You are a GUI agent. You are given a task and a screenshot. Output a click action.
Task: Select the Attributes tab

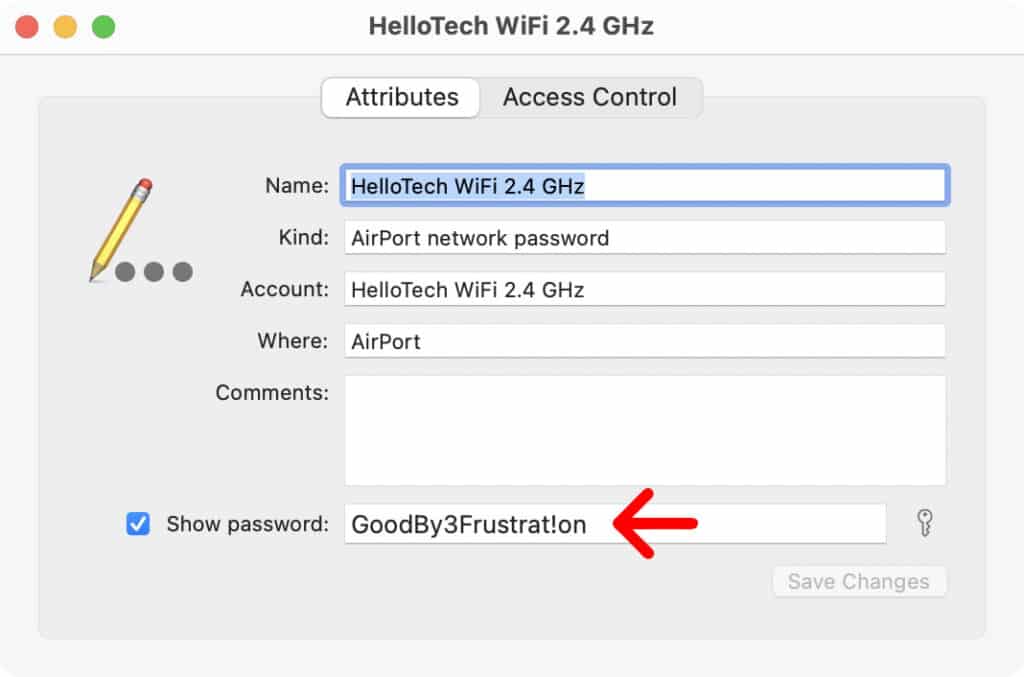(x=400, y=97)
